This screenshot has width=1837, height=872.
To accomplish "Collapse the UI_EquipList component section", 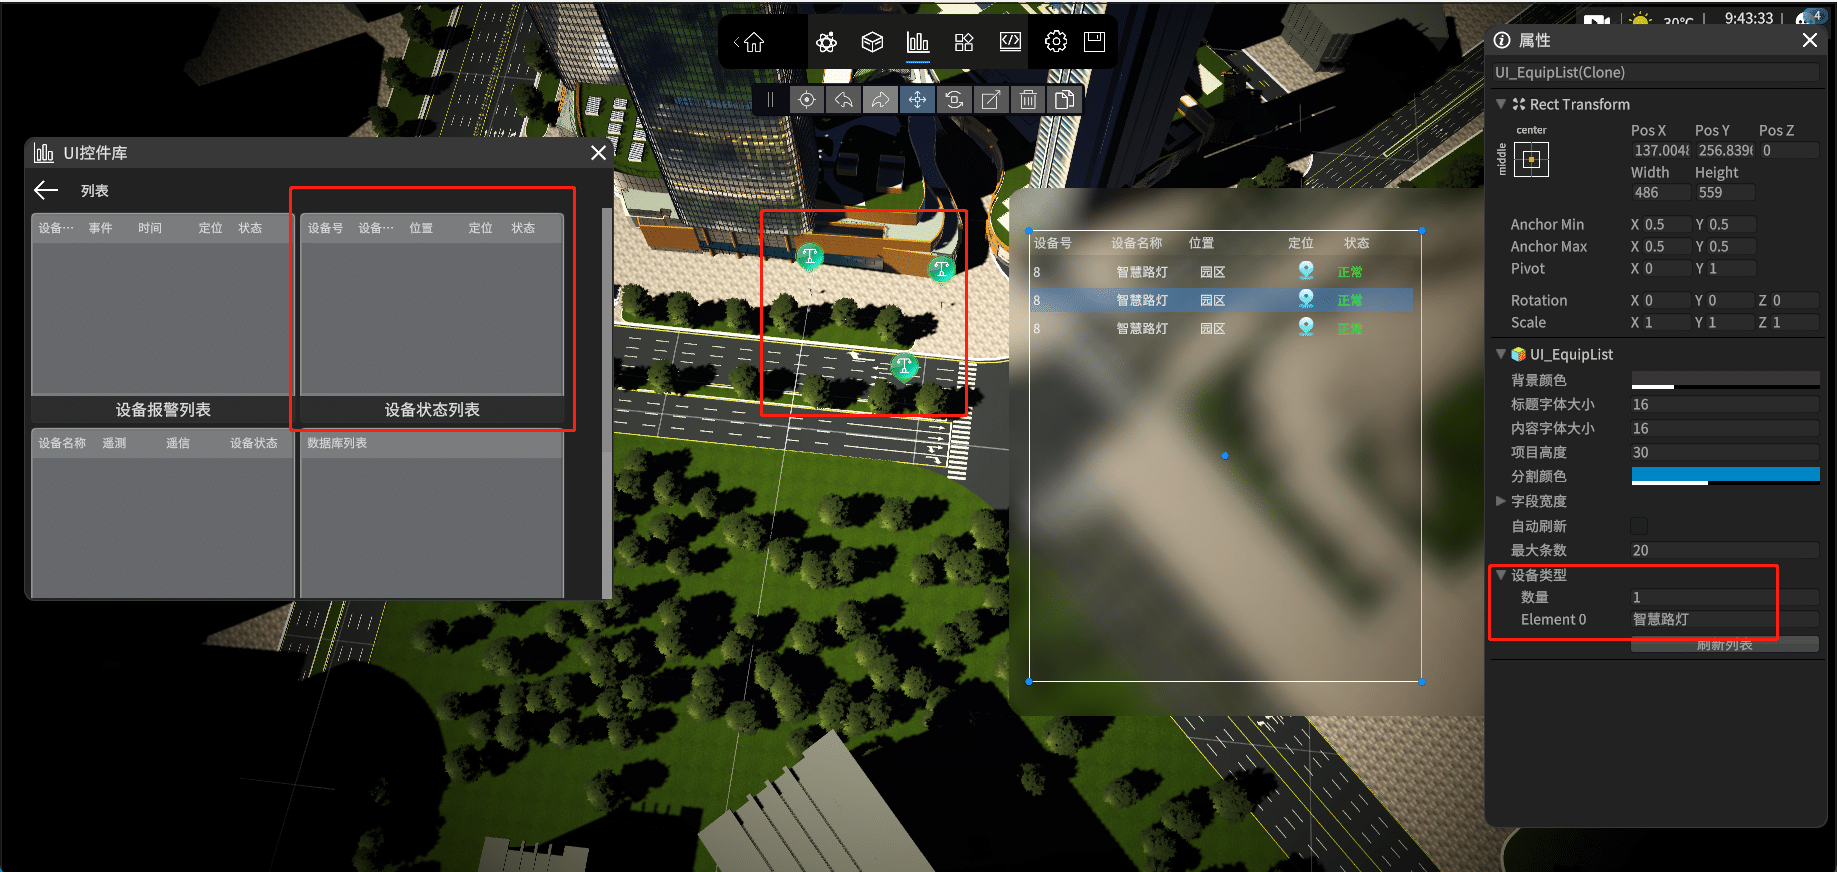I will 1501,354.
